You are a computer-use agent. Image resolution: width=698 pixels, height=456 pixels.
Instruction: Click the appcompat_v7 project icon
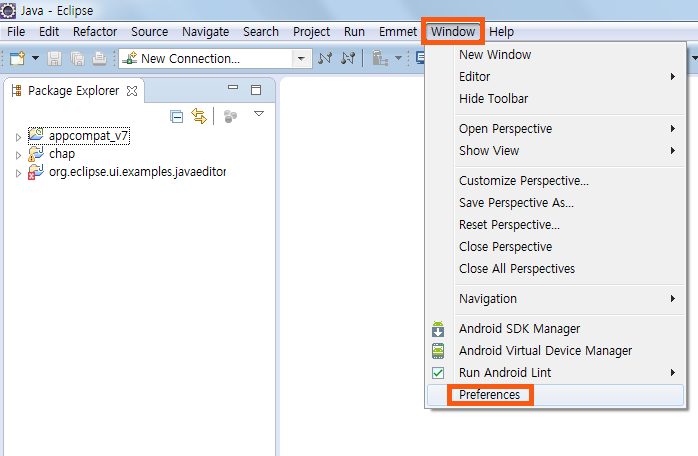click(x=36, y=135)
